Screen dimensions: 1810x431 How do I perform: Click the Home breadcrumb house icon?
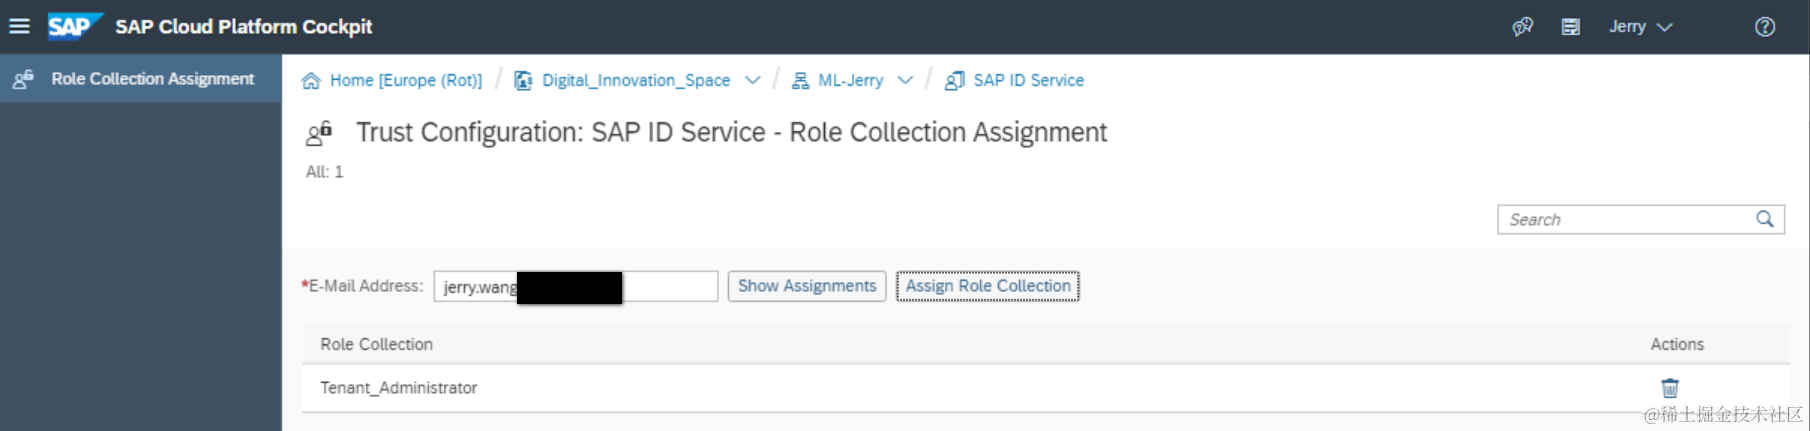[311, 81]
